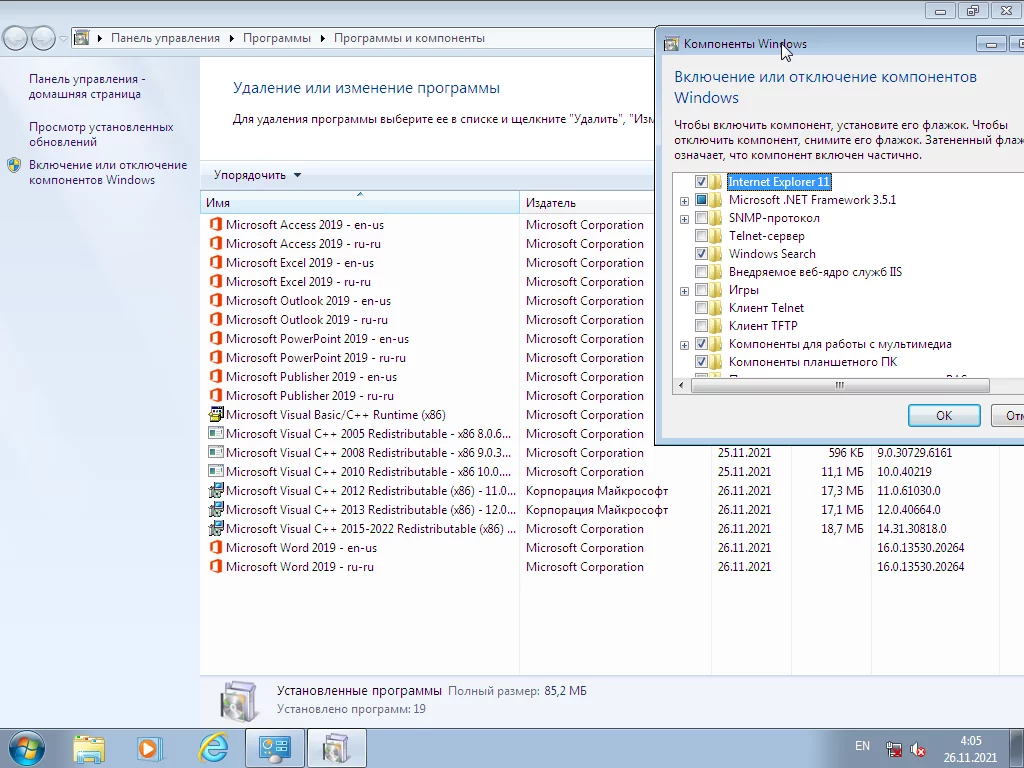Click the Microsoft Word 2019 en-us icon
This screenshot has height=768, width=1024.
pos(216,547)
